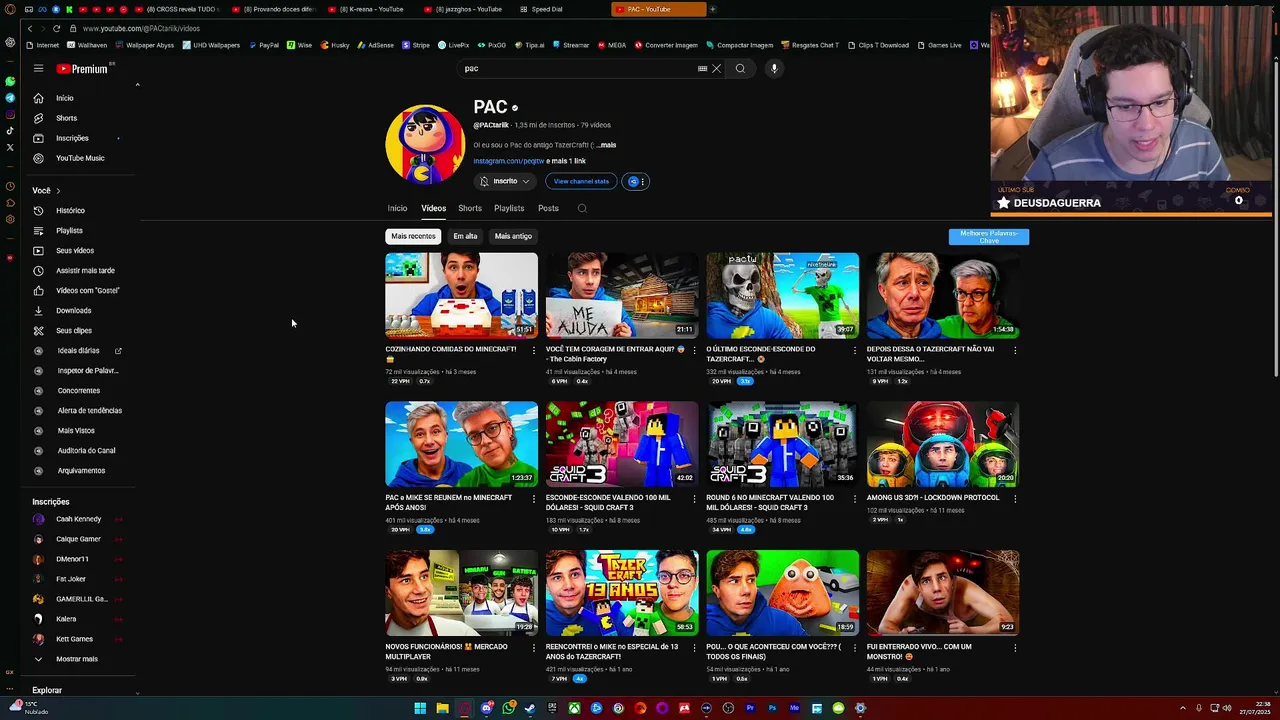Image resolution: width=1280 pixels, height=720 pixels.
Task: Open Seus vídeos in the sidebar
Action: [x=75, y=251]
